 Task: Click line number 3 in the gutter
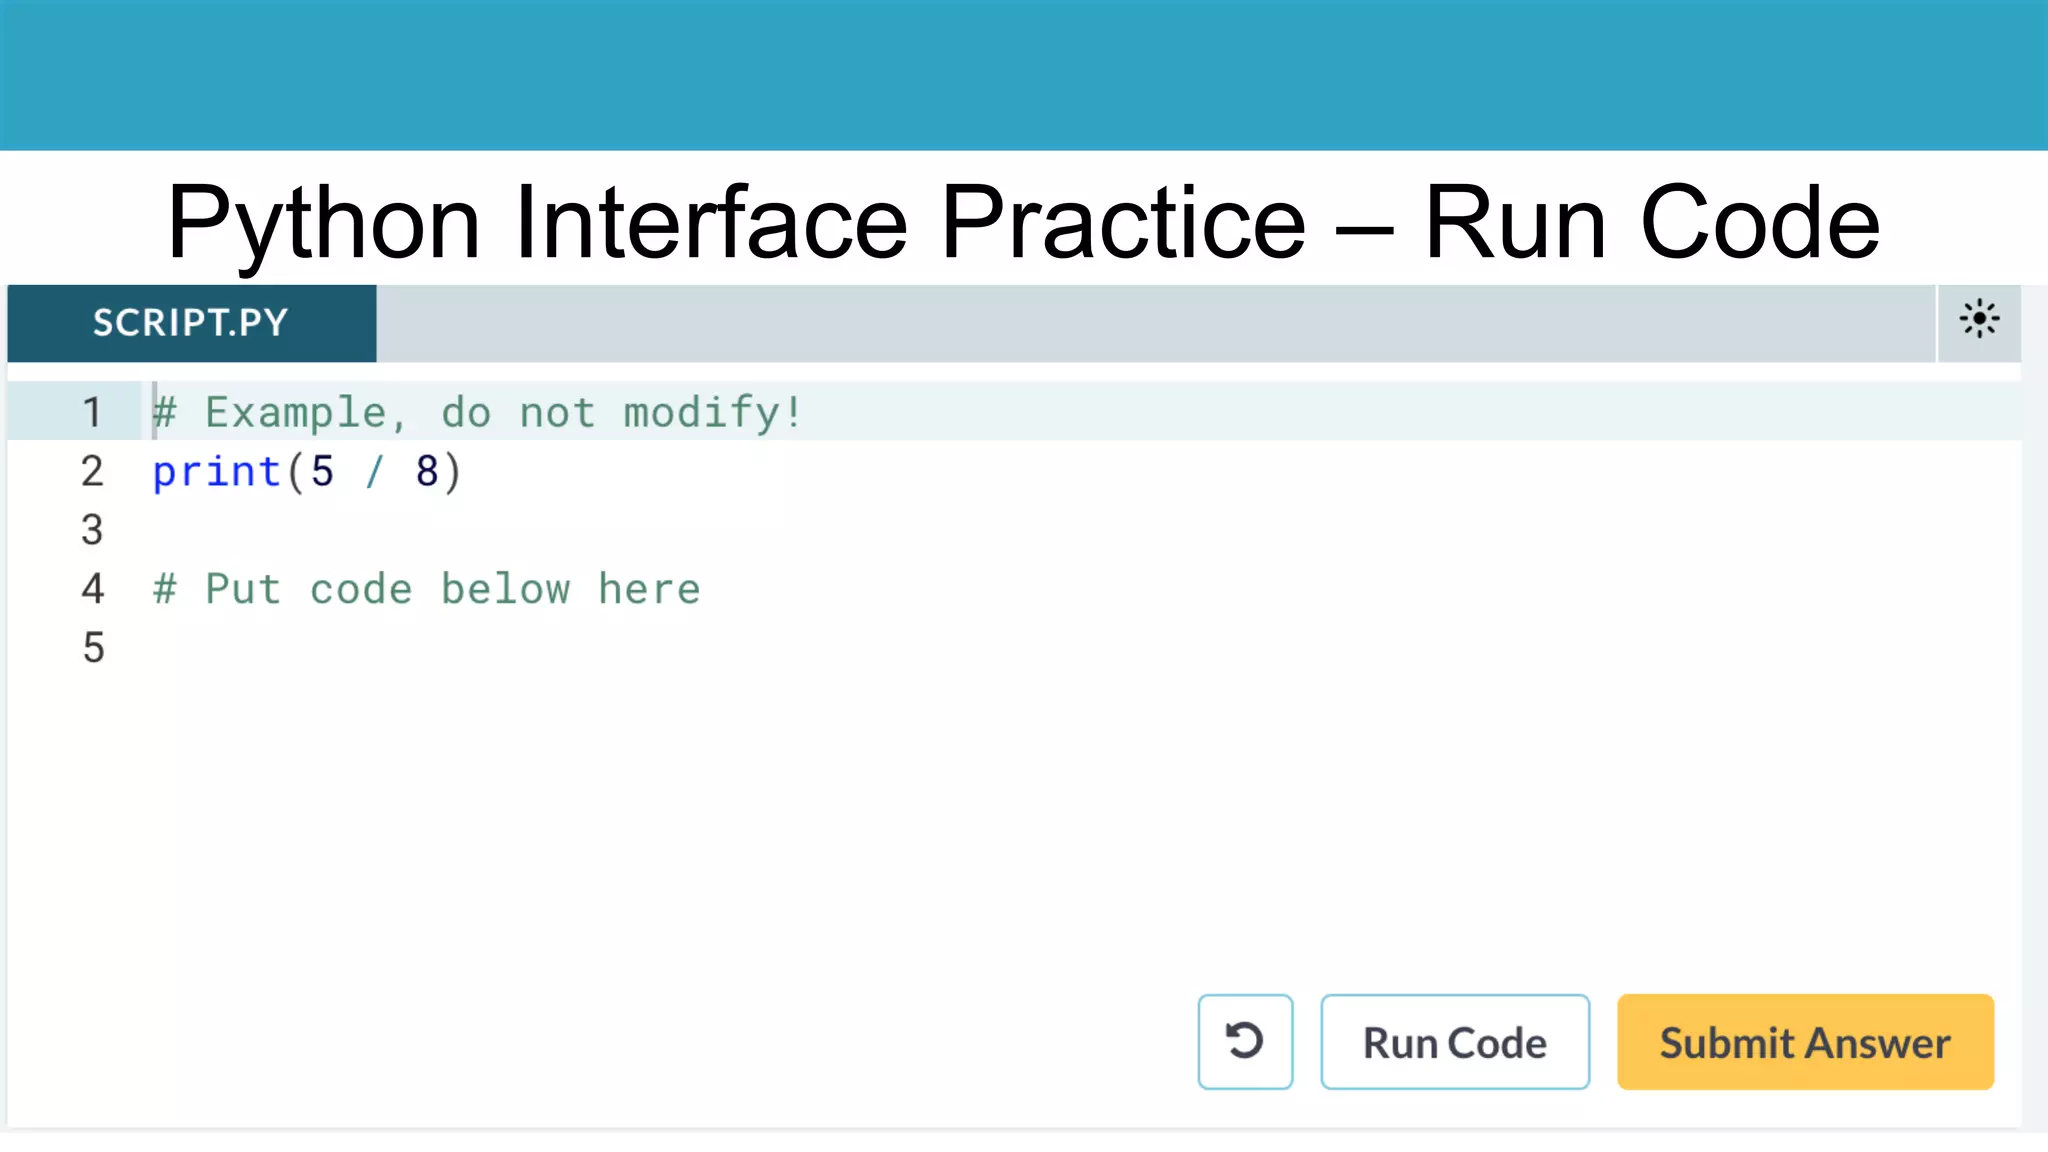pyautogui.click(x=92, y=530)
